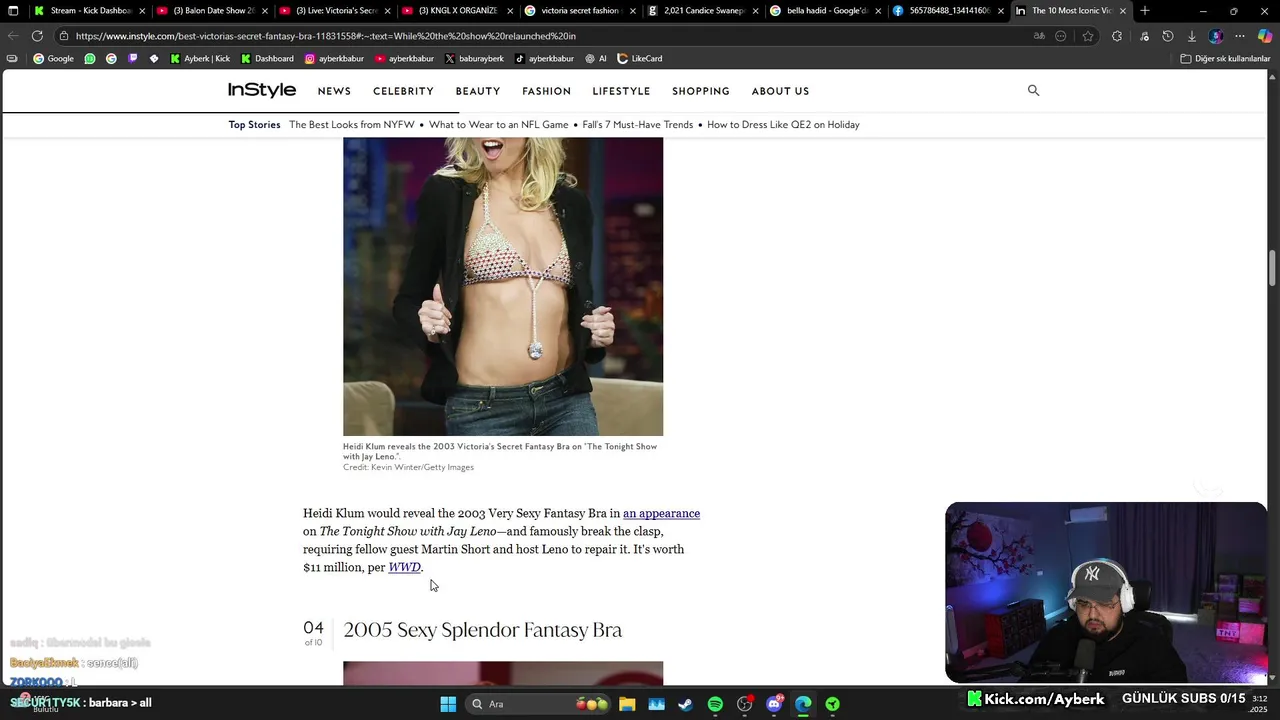Open the BEAUTY menu item
The height and width of the screenshot is (720, 1280).
(478, 91)
